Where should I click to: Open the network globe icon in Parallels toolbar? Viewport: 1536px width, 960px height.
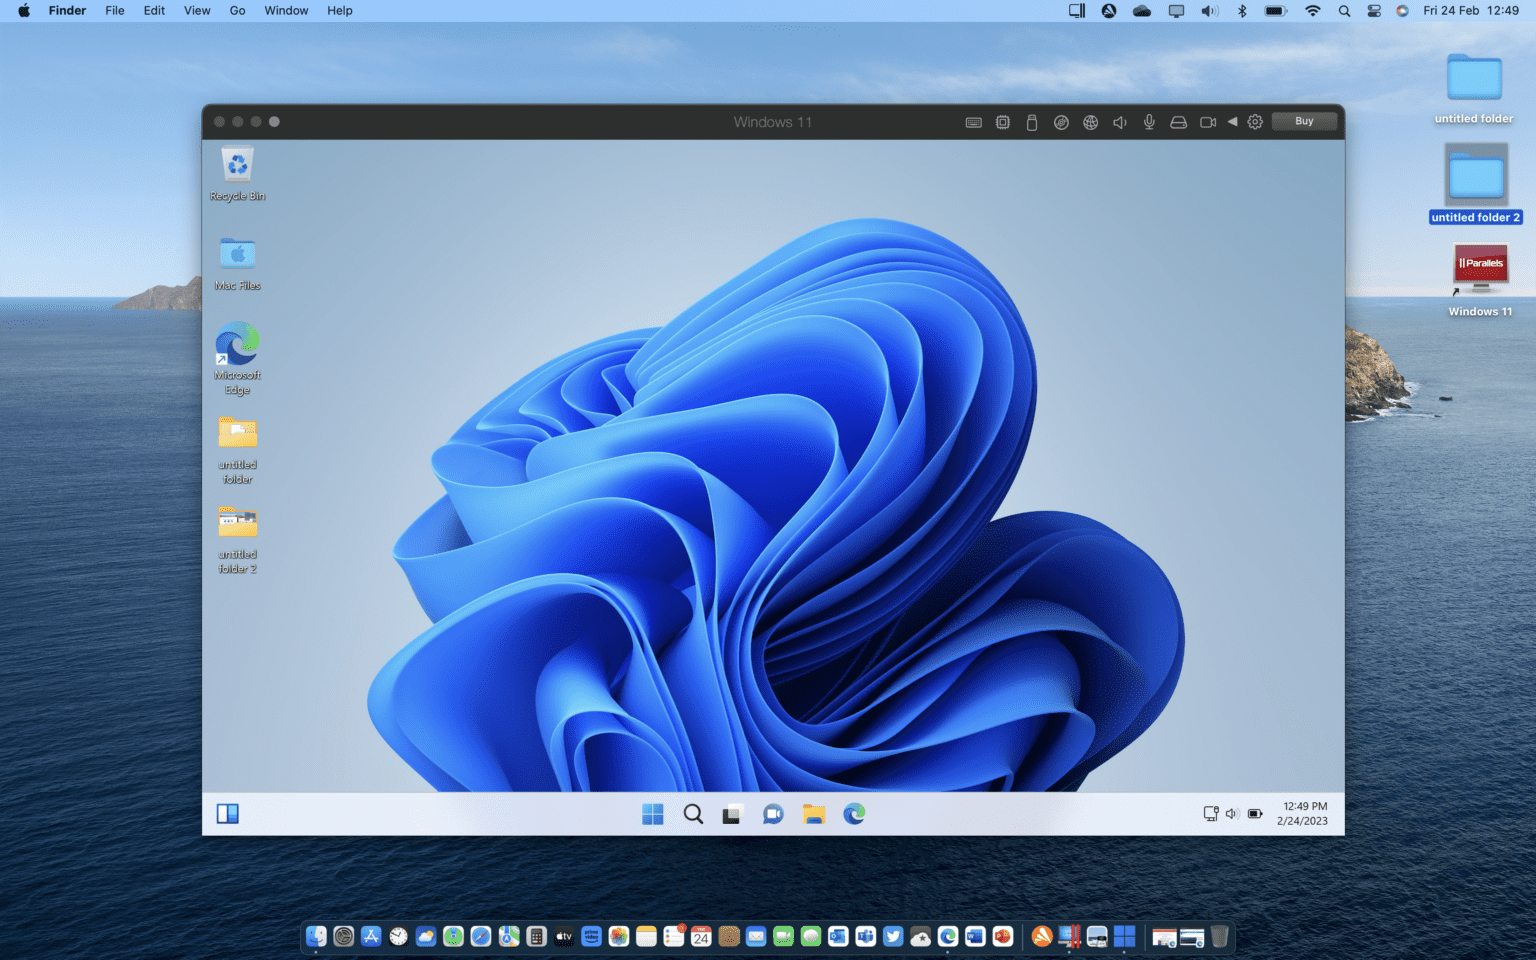1090,121
